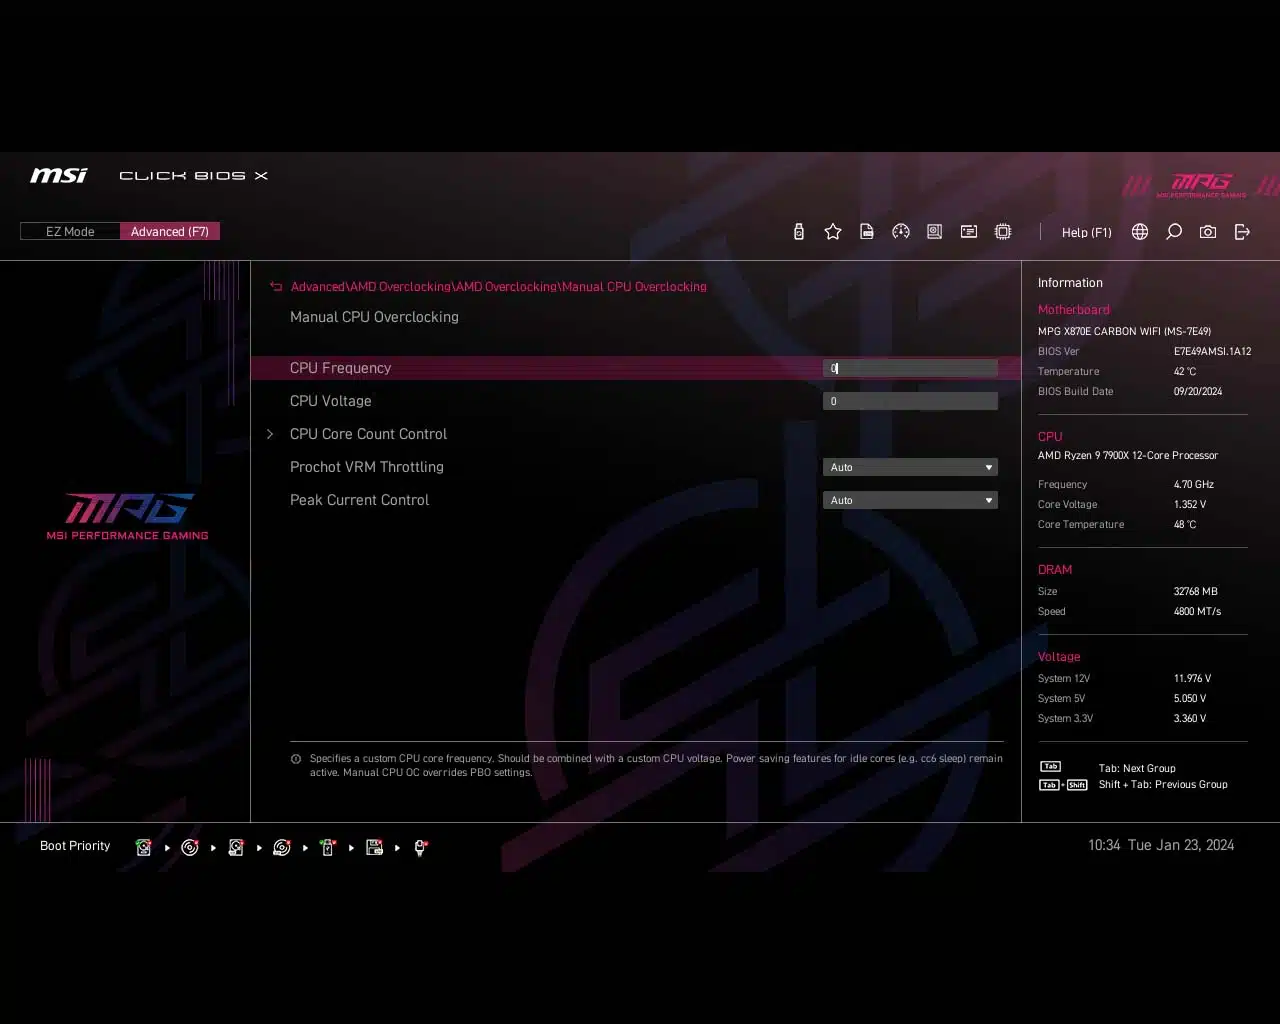Click the exit door icon

(x=1242, y=232)
